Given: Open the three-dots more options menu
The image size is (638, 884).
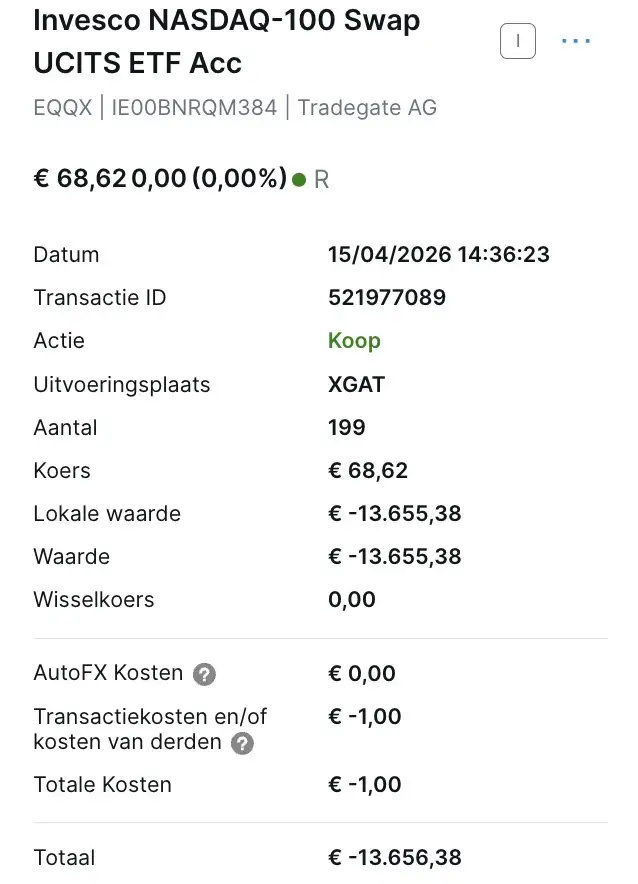Looking at the screenshot, I should pyautogui.click(x=576, y=41).
